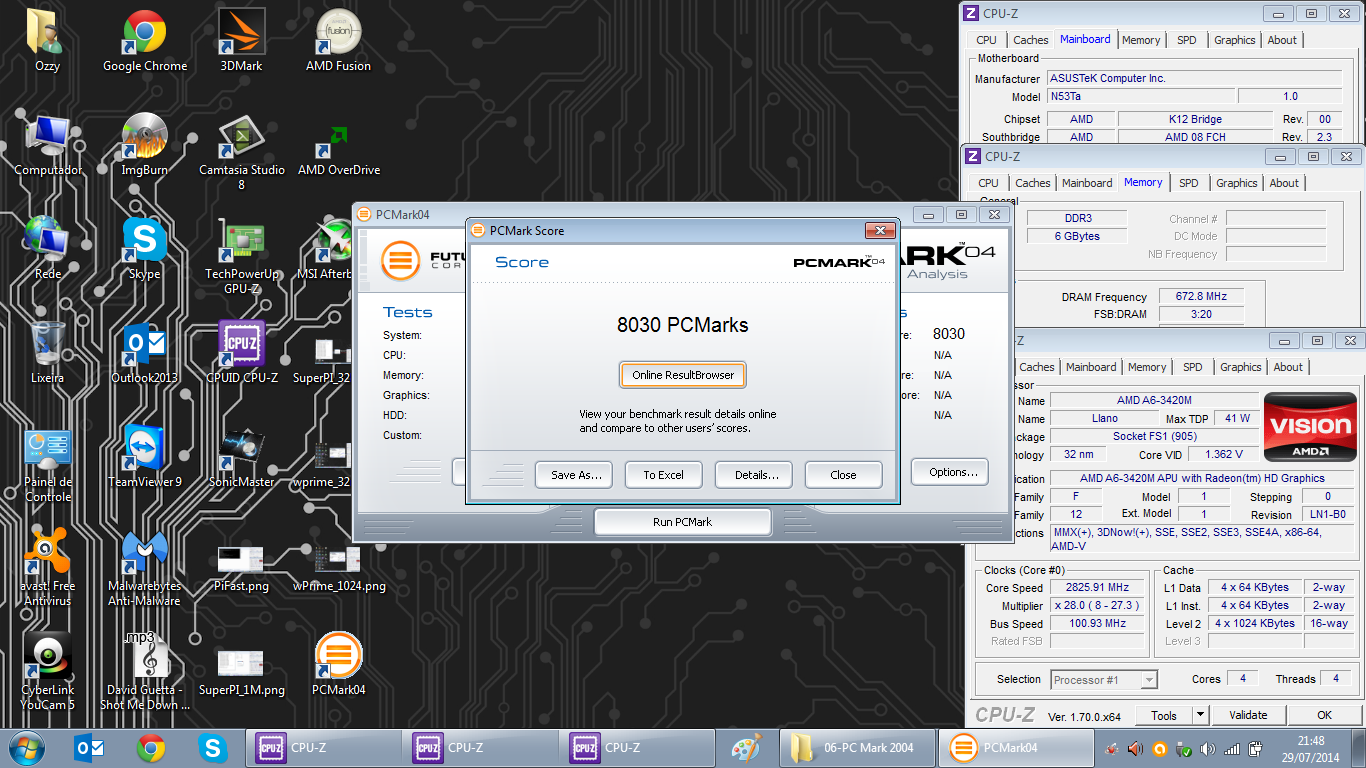Open Camtasia Studio 8 shortcut

[241, 152]
